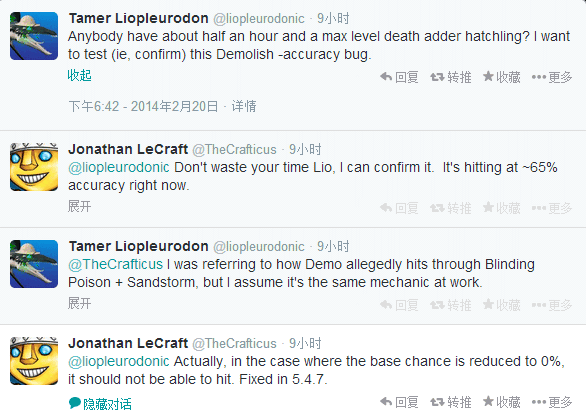The width and height of the screenshot is (586, 413).
Task: Retweet the Fixed in 5.4.7 tweet
Action: click(x=450, y=402)
